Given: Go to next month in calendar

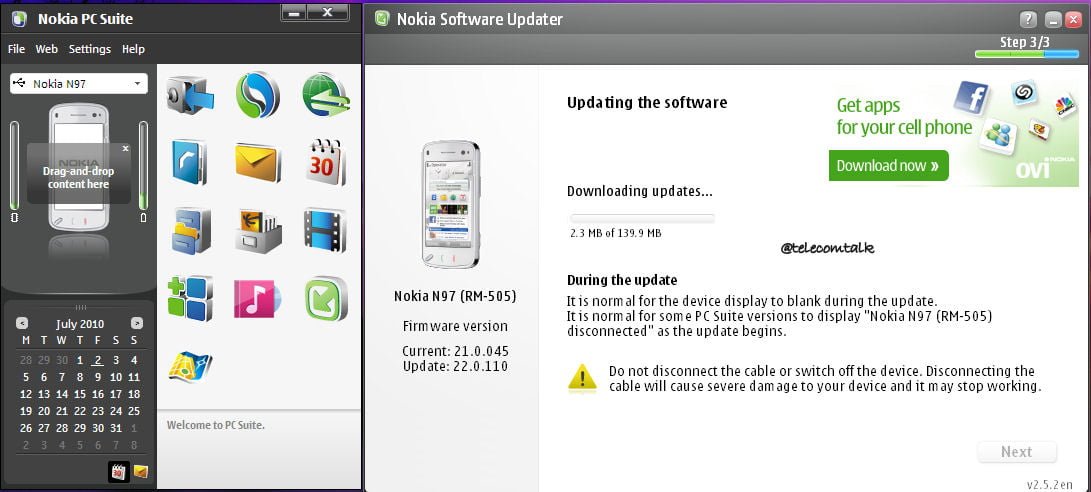Looking at the screenshot, I should [x=136, y=324].
